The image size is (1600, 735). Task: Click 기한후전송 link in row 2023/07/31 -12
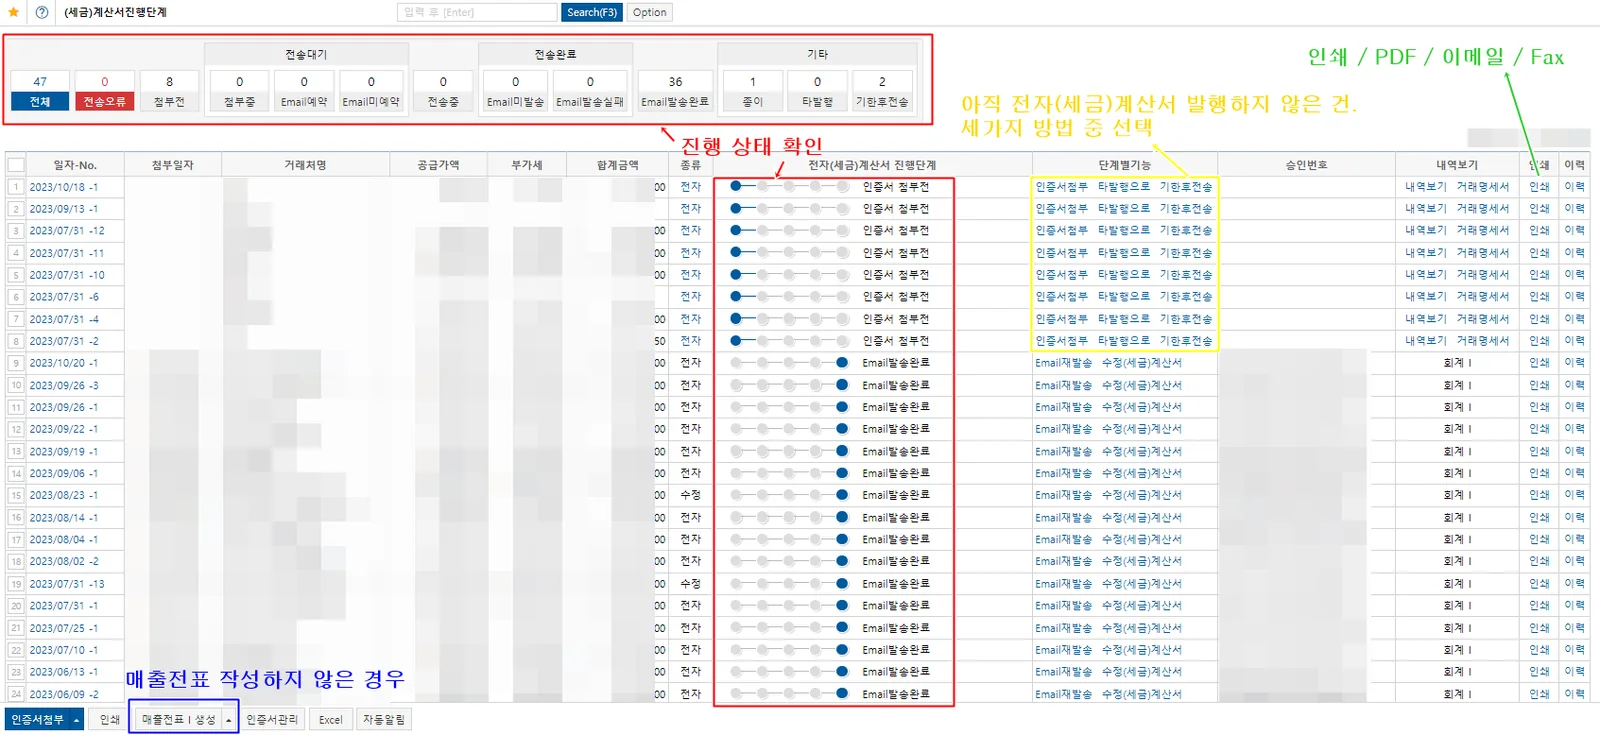click(x=1186, y=231)
